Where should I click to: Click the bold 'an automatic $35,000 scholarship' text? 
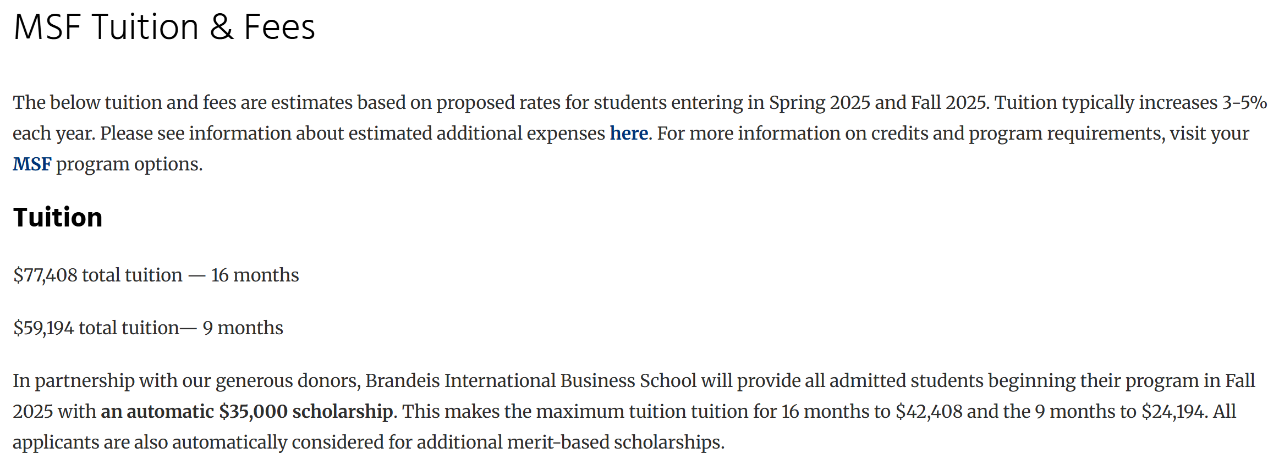247,411
